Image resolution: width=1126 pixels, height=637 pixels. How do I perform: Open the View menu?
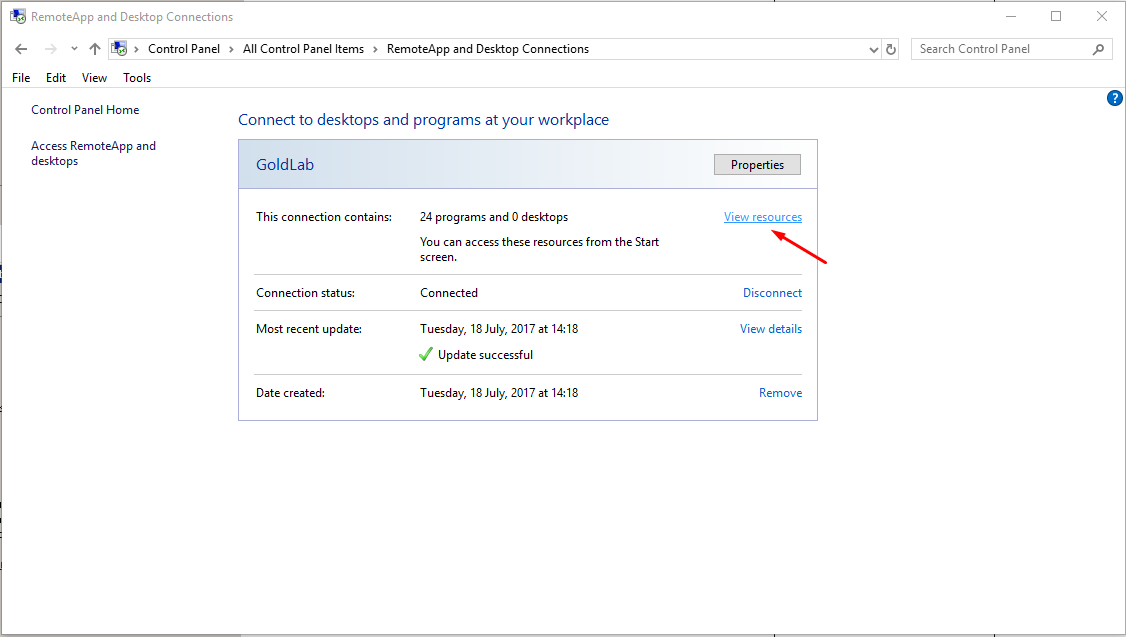(x=94, y=78)
